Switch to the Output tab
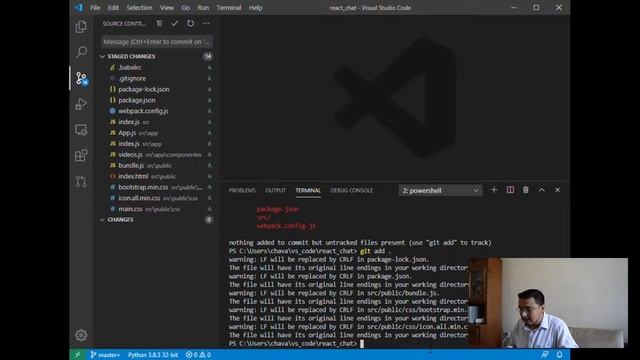 click(276, 190)
